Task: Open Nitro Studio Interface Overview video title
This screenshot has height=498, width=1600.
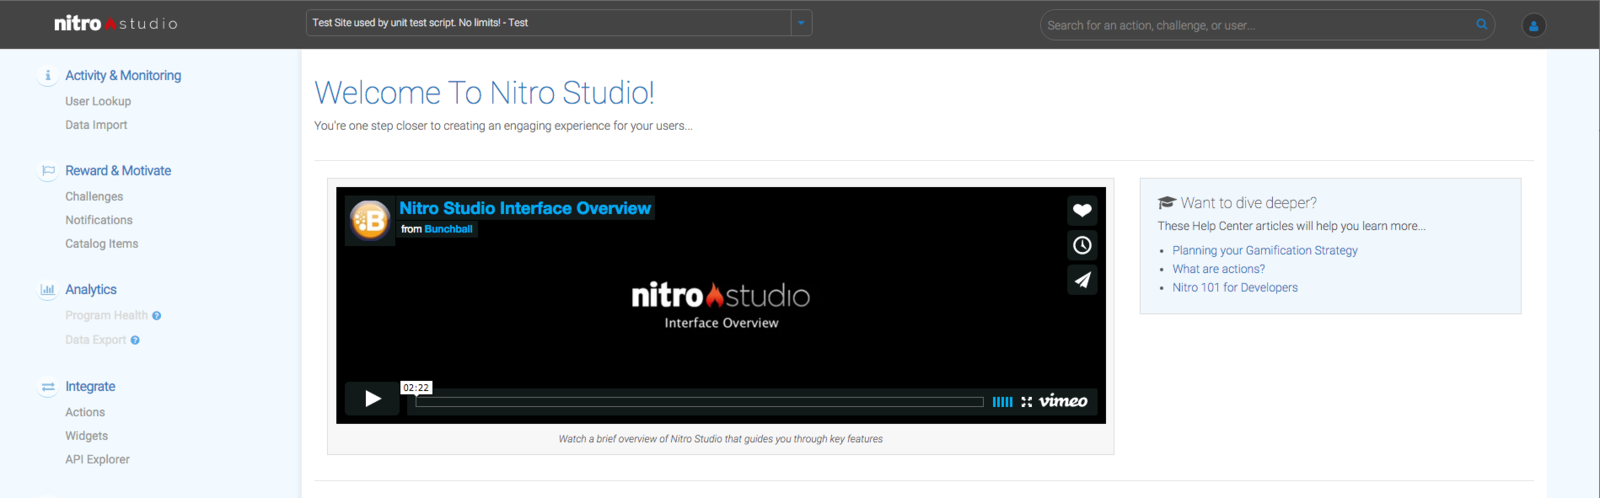Action: coord(525,208)
